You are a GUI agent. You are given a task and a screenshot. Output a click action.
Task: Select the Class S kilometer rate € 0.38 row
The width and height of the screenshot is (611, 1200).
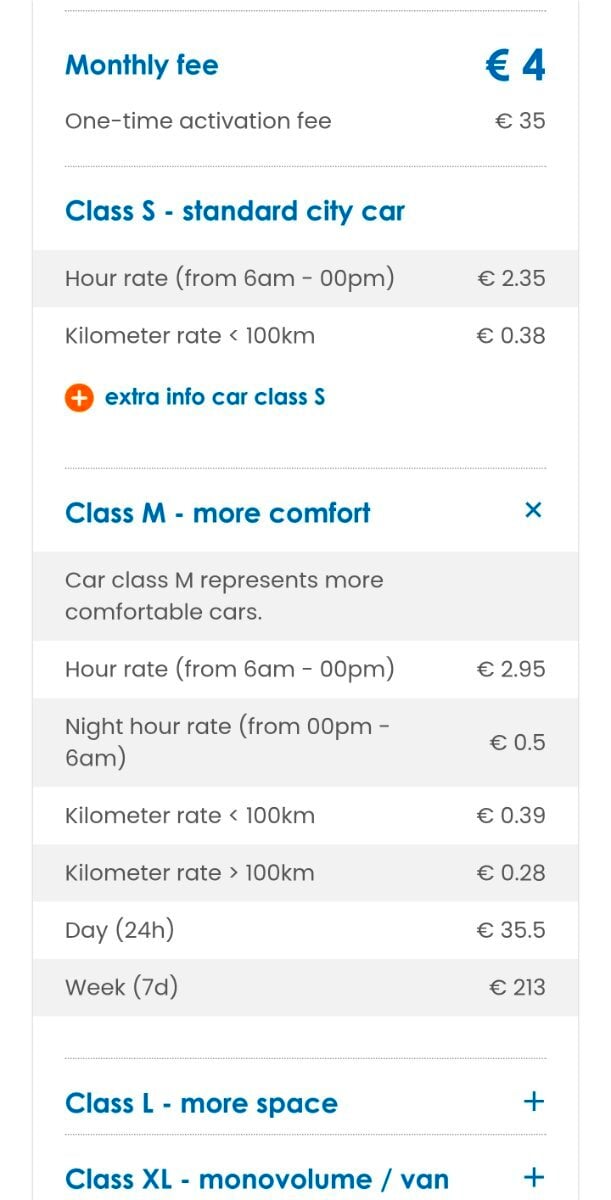[x=305, y=336]
